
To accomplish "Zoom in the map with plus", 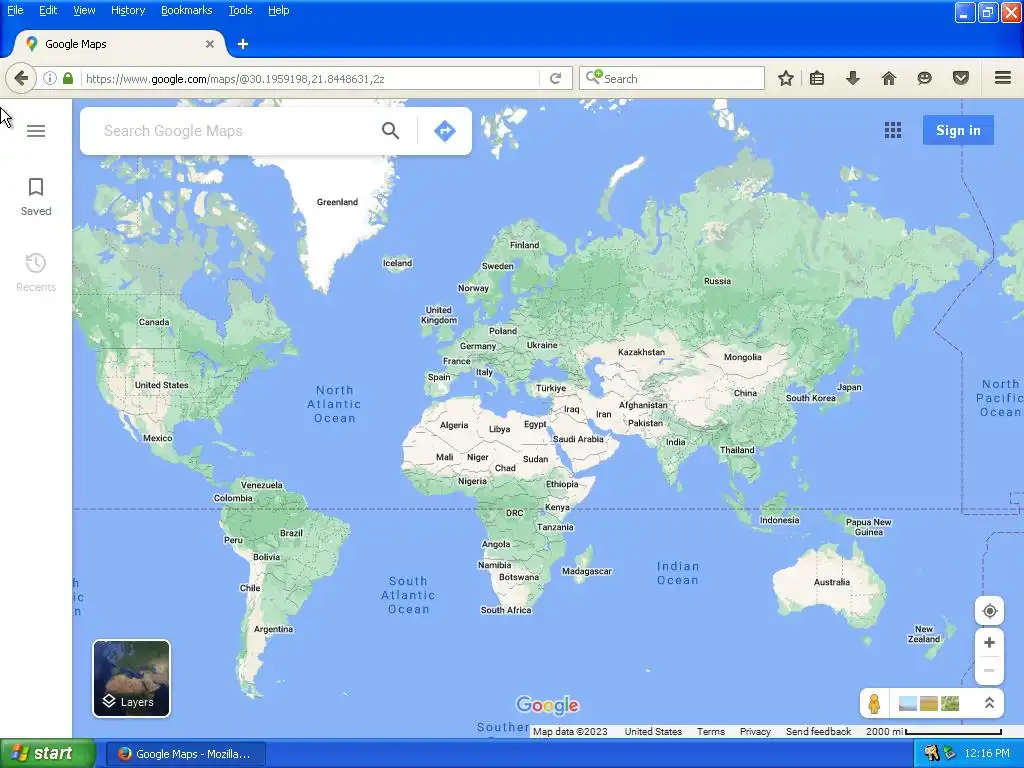I will 989,643.
